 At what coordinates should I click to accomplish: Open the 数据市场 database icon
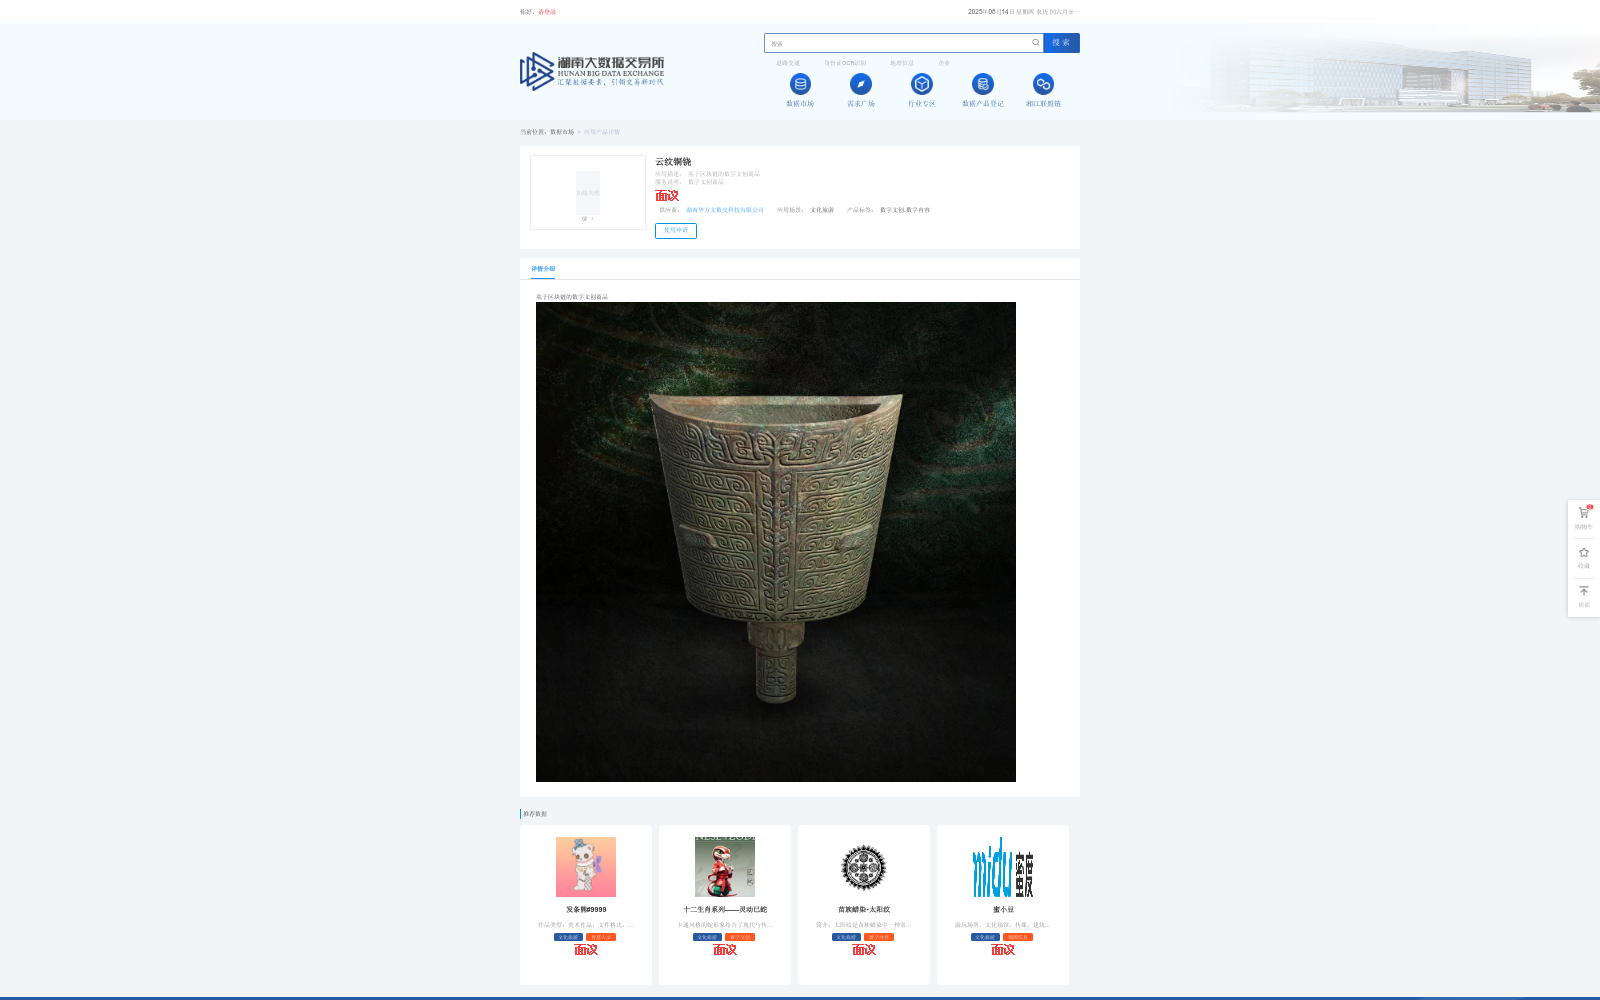pyautogui.click(x=800, y=84)
